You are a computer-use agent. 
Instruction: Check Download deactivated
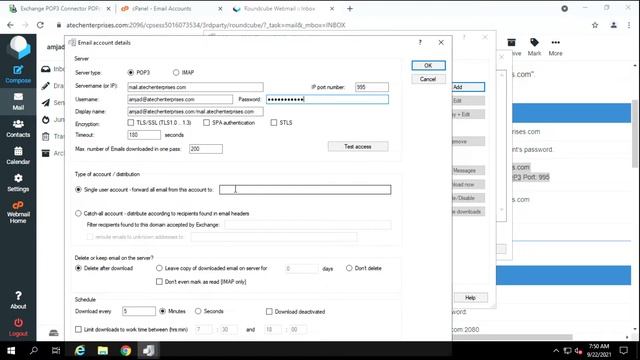pos(269,311)
